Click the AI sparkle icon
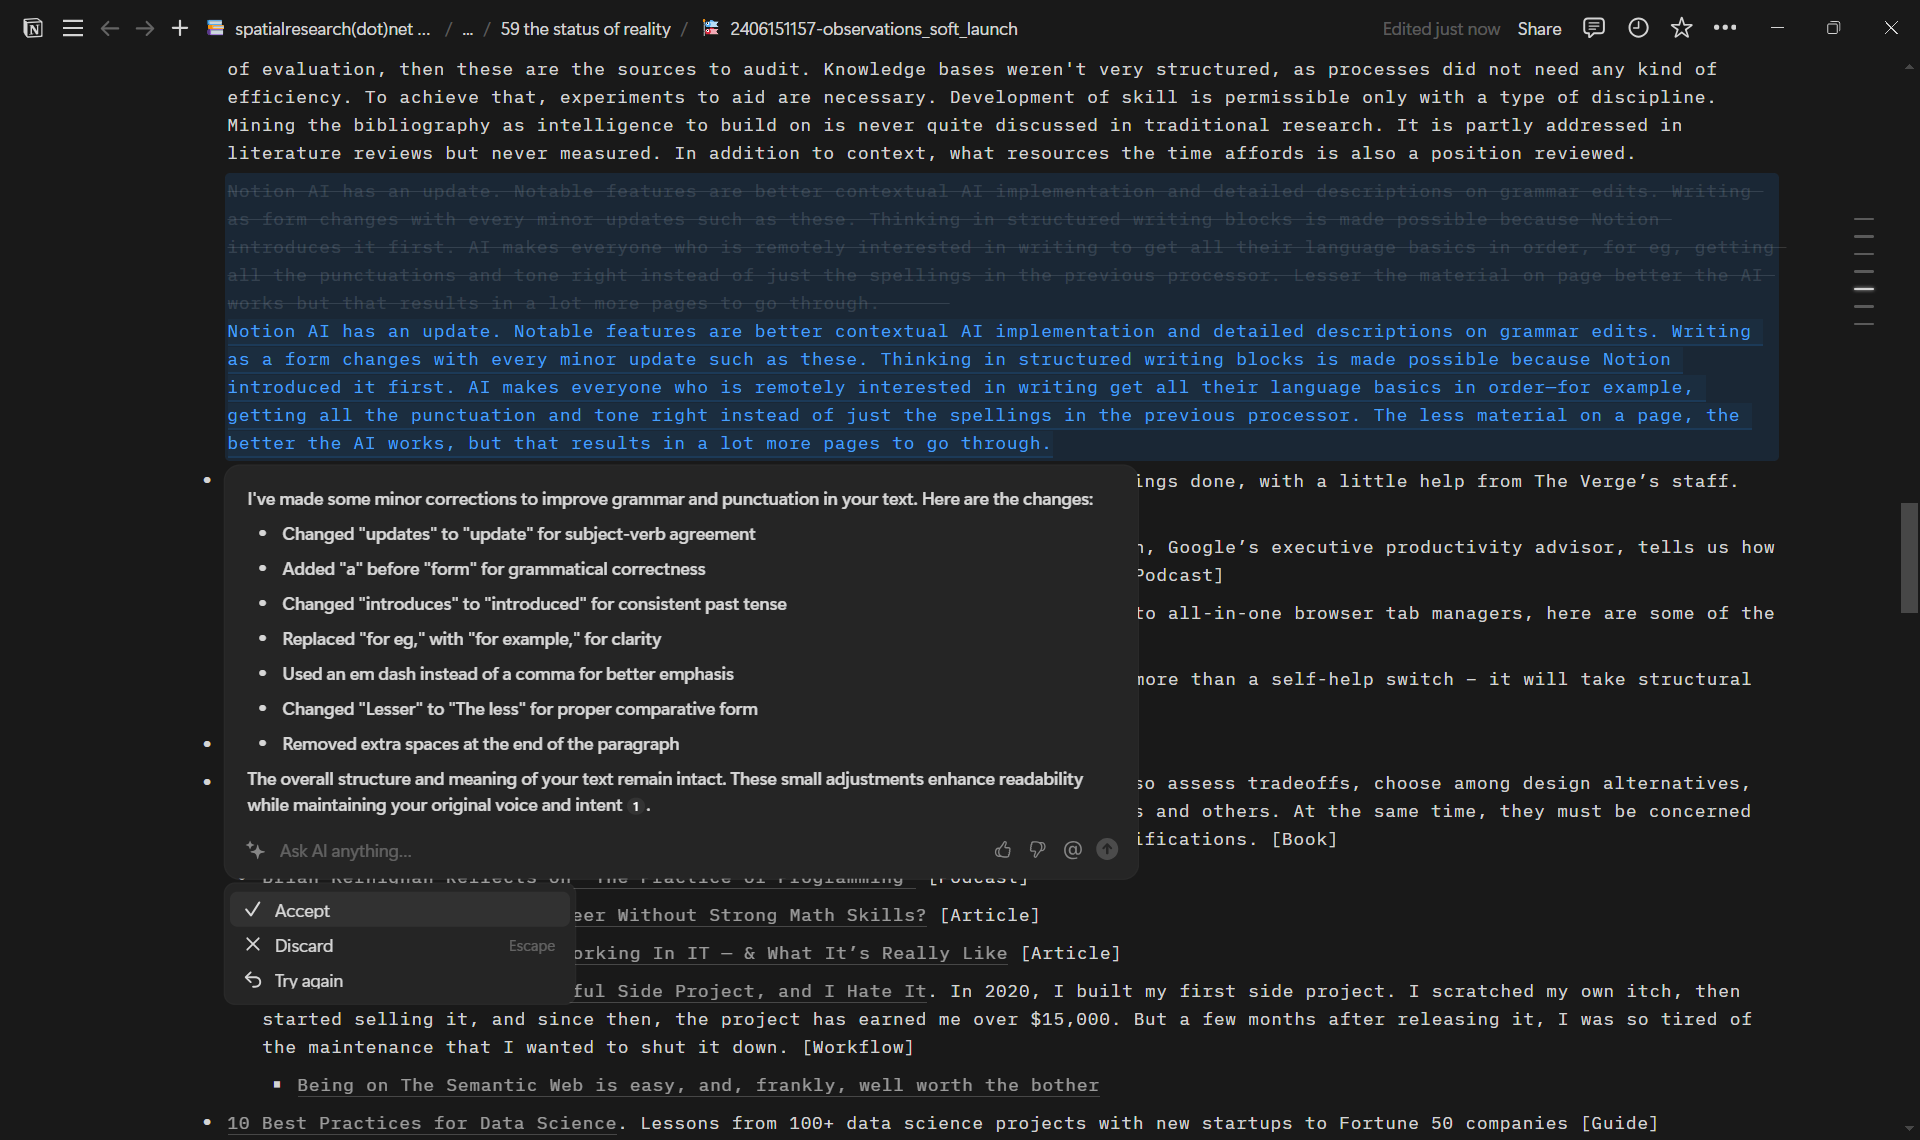Screen dimensions: 1920x1140 [255, 850]
